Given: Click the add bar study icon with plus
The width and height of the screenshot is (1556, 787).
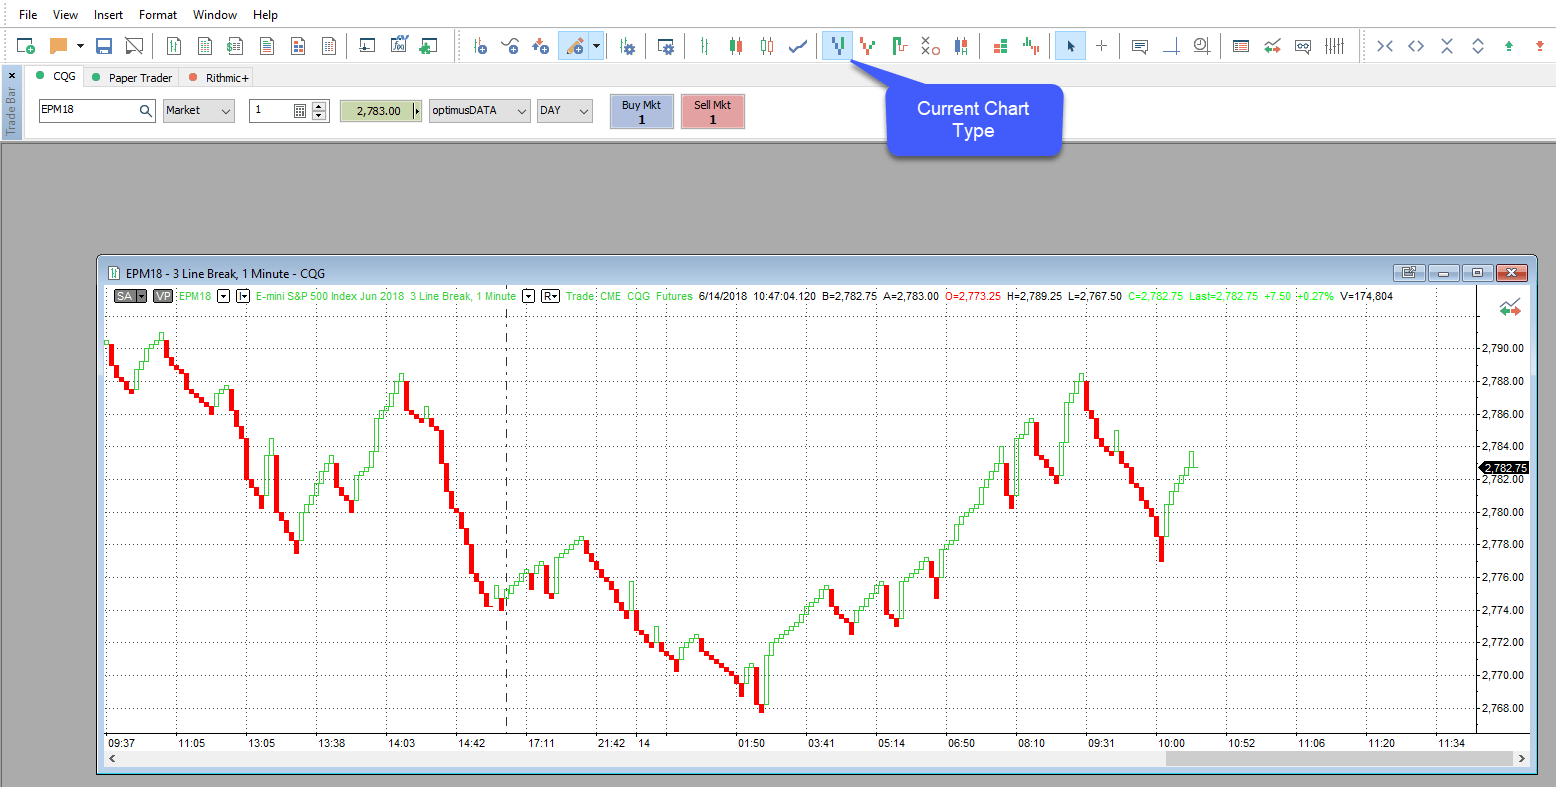Looking at the screenshot, I should coord(480,46).
